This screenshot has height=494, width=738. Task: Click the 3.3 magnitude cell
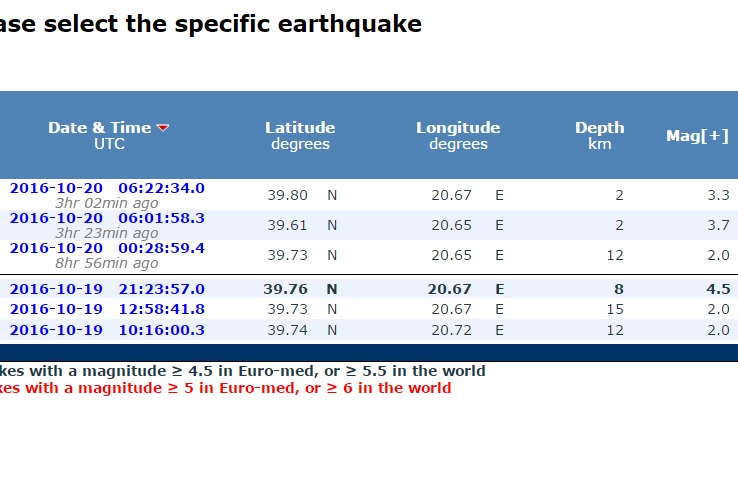coord(718,195)
